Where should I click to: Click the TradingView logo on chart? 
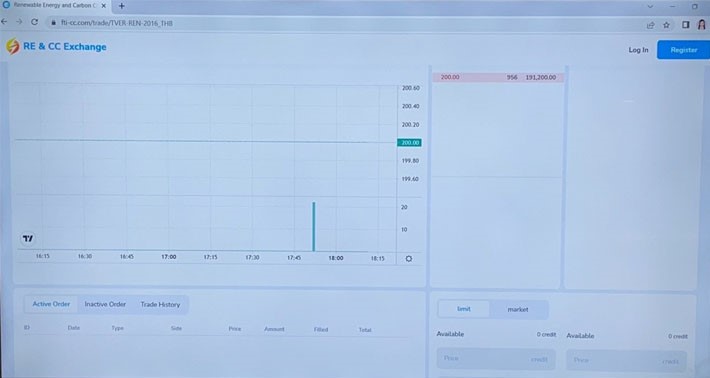click(28, 239)
